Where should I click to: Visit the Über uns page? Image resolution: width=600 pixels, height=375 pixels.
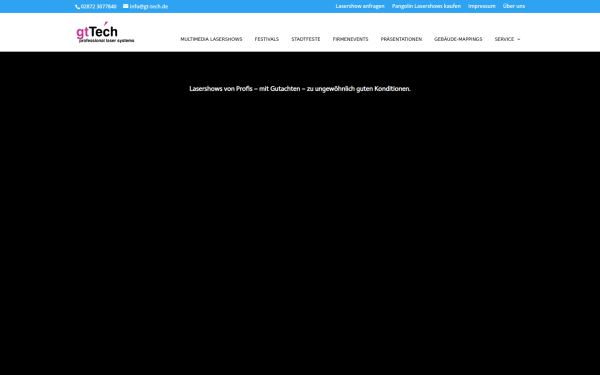click(514, 6)
